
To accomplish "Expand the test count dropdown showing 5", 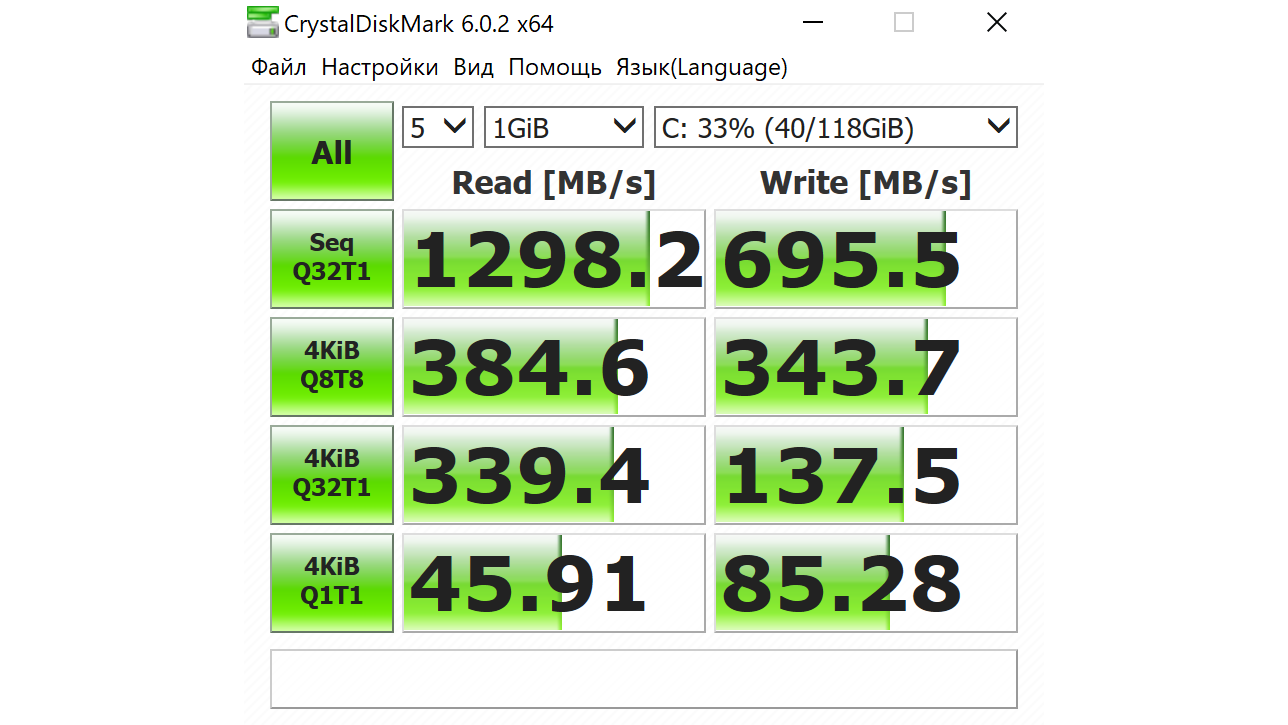I will pos(438,127).
